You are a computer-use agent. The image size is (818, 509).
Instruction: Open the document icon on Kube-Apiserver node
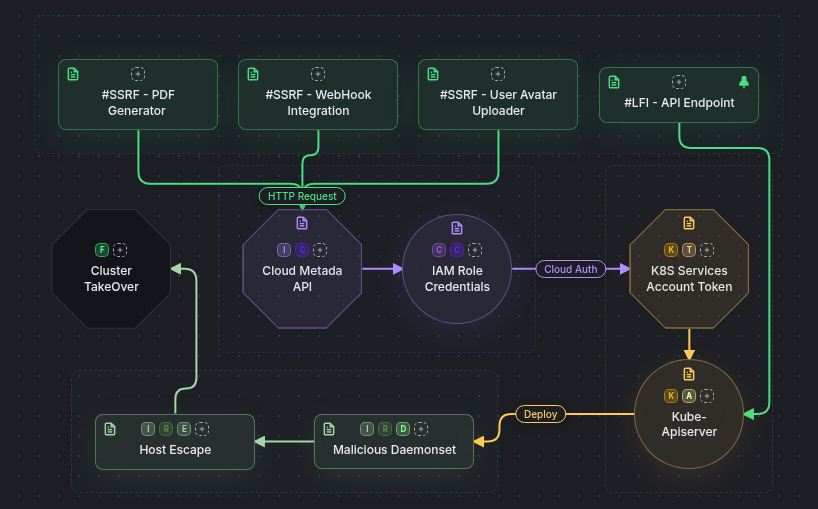click(689, 374)
